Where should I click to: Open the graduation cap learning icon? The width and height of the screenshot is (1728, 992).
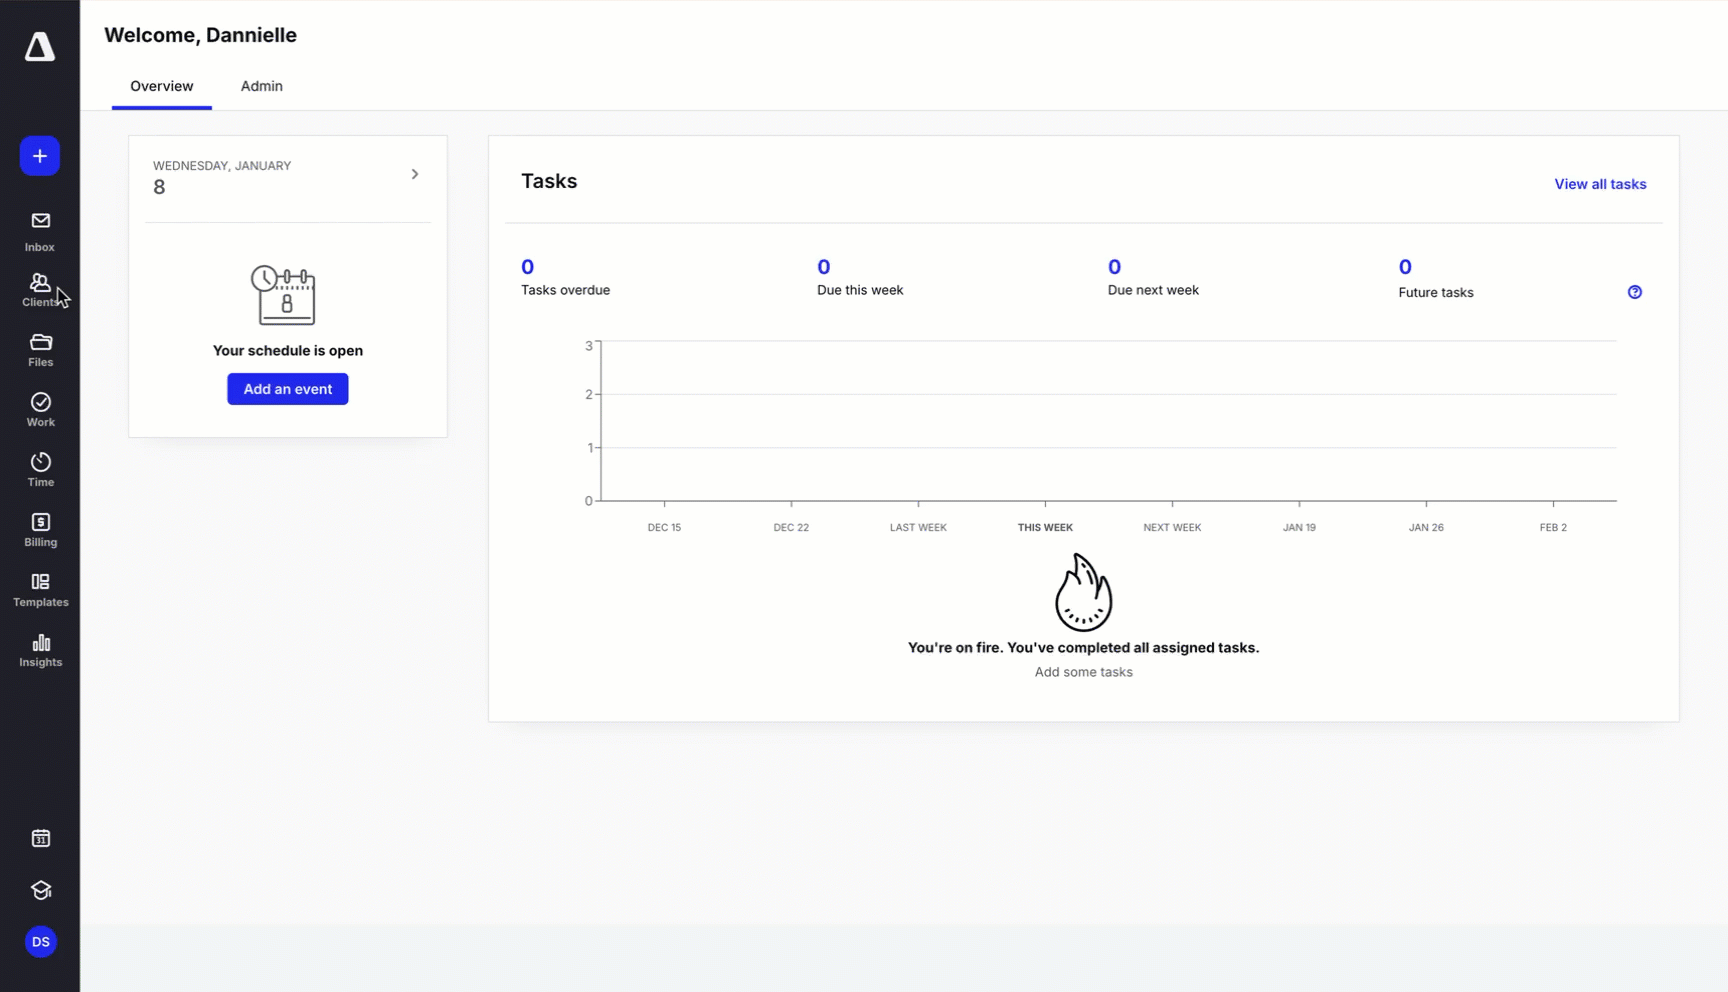(40, 890)
